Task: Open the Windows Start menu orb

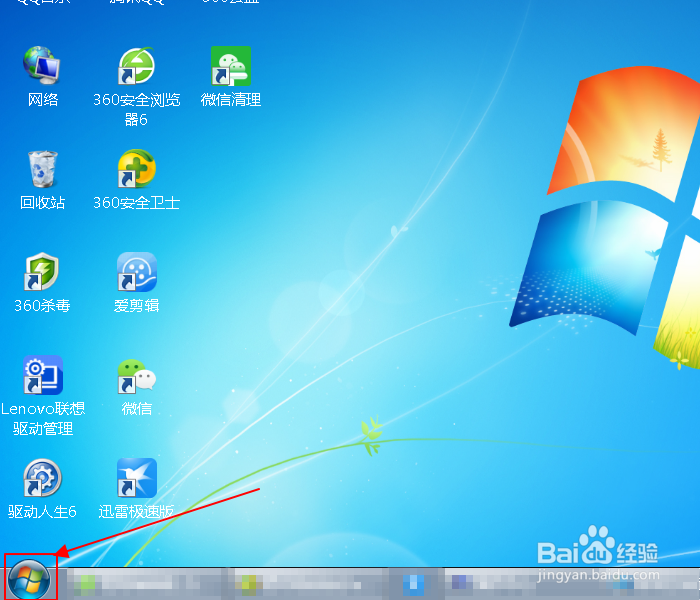Action: pos(29,579)
